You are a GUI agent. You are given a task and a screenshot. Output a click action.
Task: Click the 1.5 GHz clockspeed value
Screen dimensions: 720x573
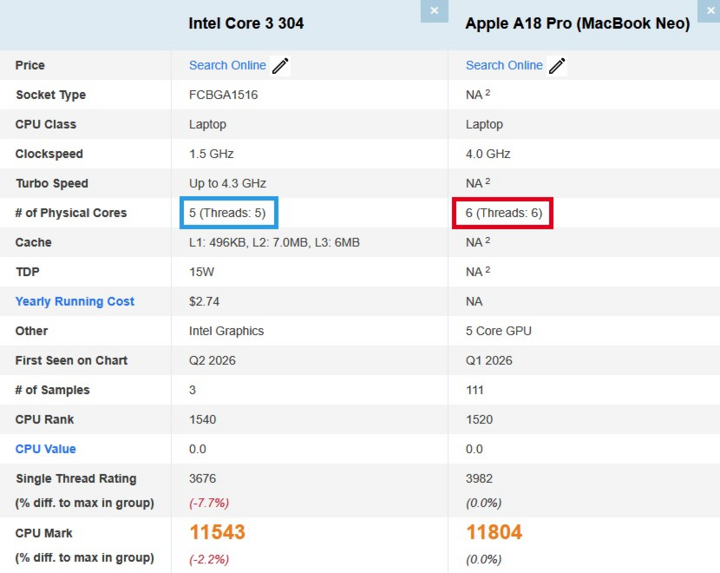coord(211,154)
